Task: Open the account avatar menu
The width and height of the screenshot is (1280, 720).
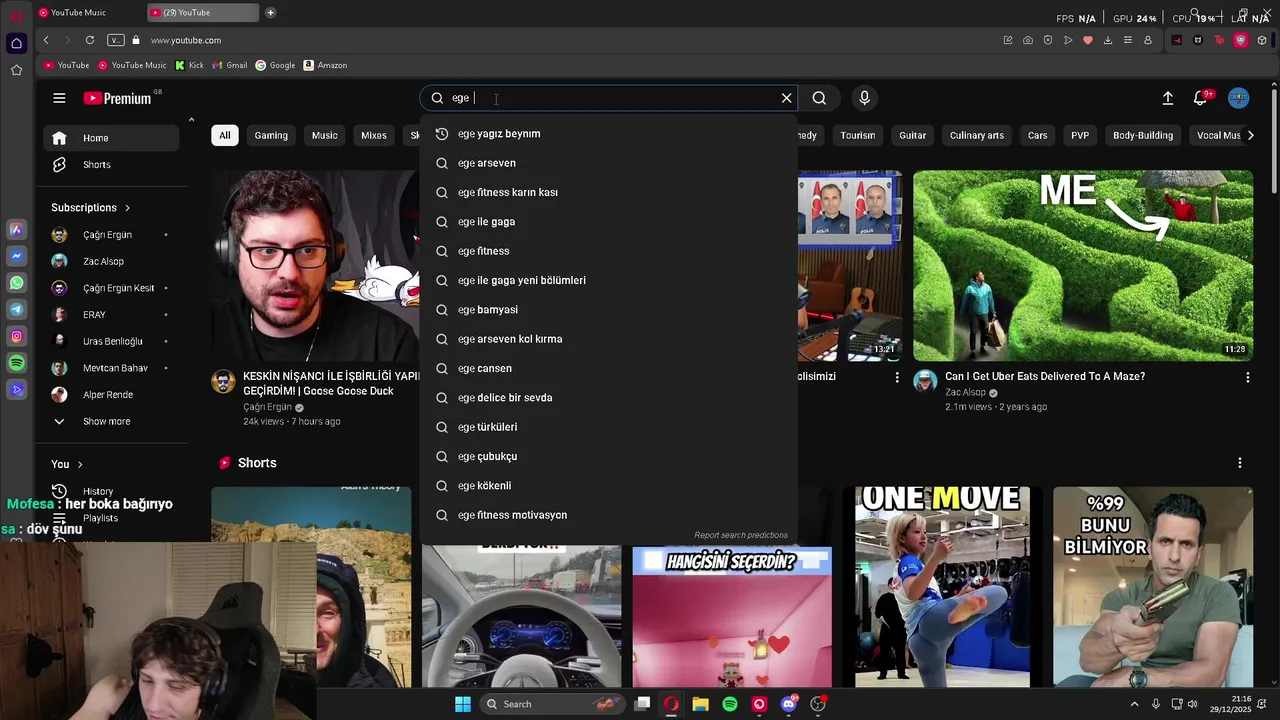Action: [1239, 98]
